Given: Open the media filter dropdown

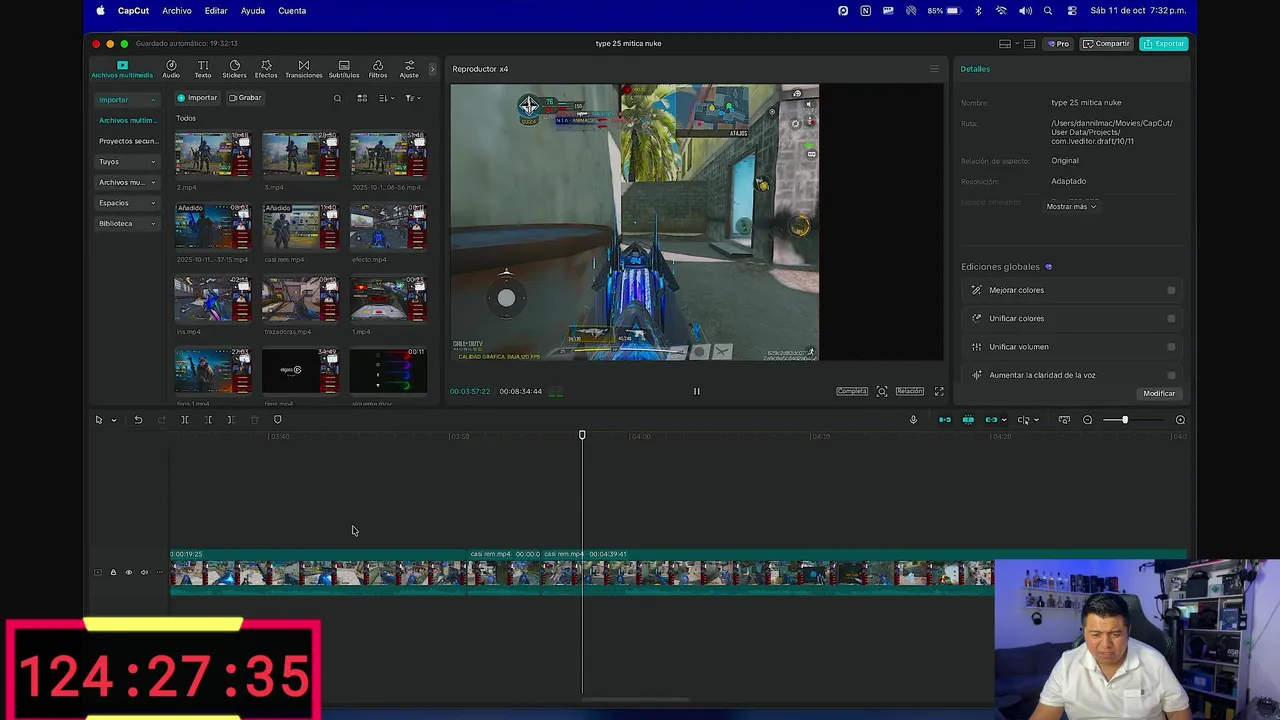Looking at the screenshot, I should click(x=412, y=98).
